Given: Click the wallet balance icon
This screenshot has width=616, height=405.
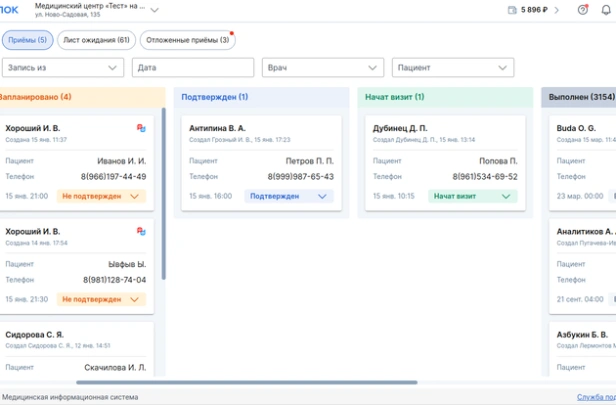Looking at the screenshot, I should click(x=512, y=10).
